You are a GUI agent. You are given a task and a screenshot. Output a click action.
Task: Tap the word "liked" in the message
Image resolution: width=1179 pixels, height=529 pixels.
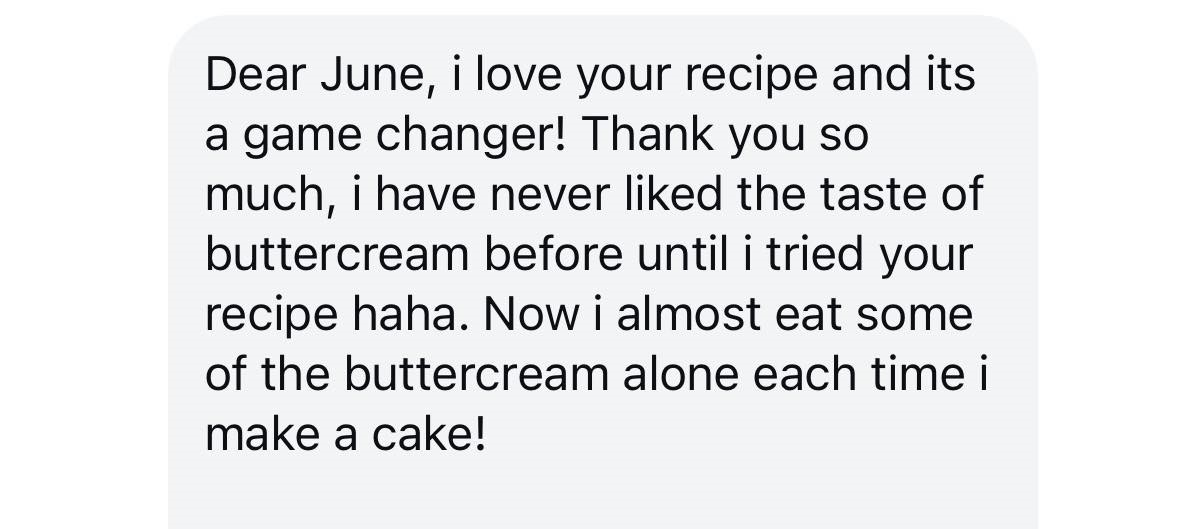click(675, 195)
